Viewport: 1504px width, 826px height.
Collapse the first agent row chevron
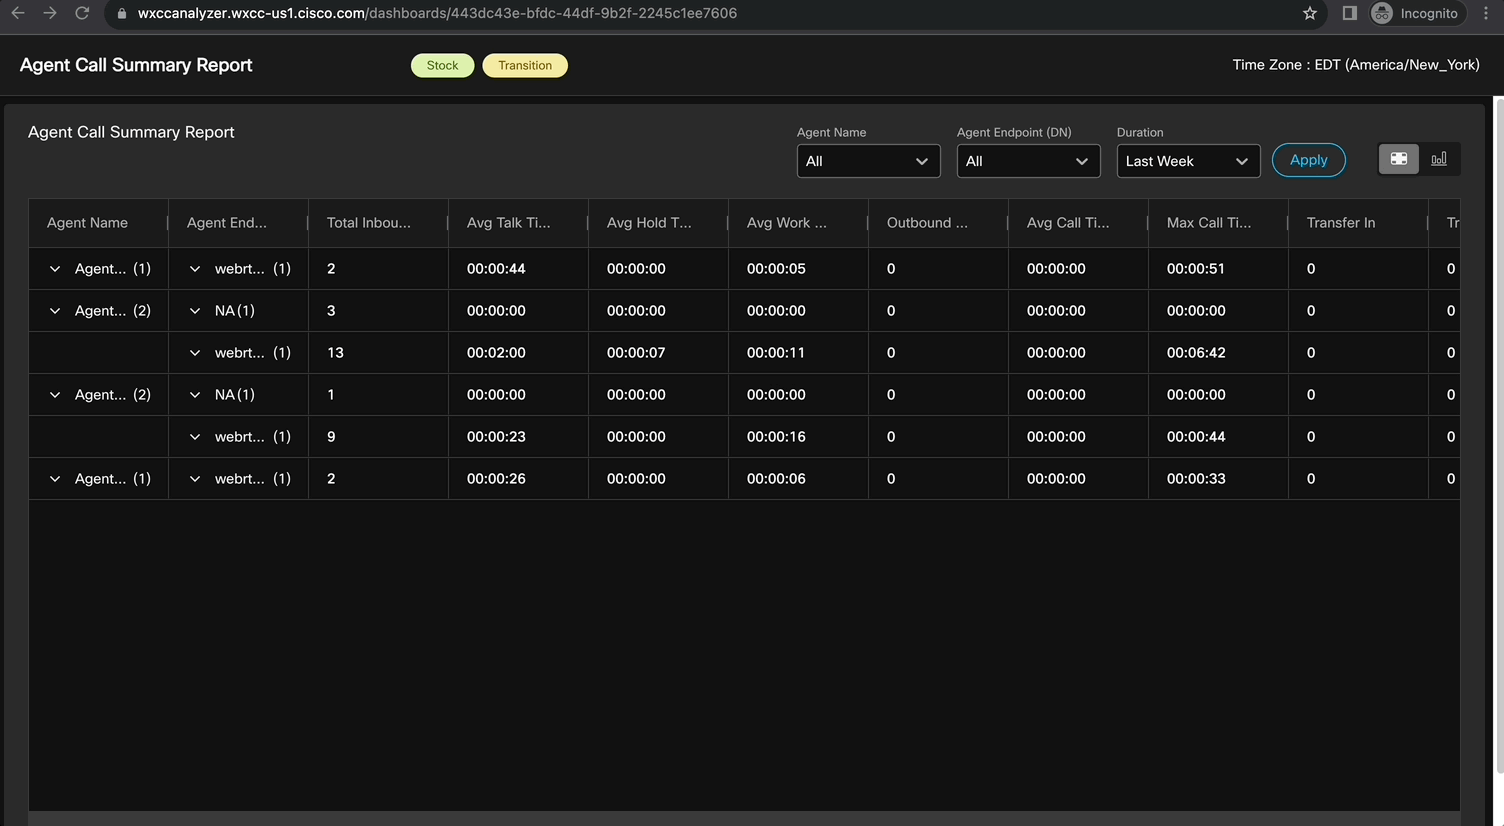(55, 269)
